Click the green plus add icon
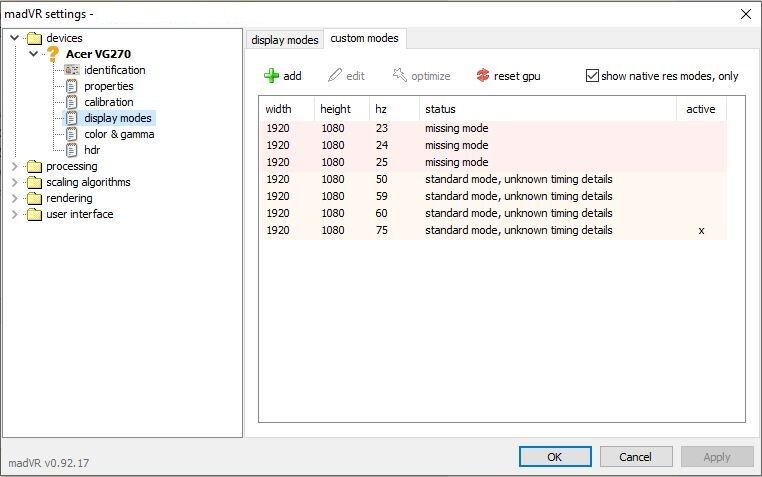This screenshot has width=762, height=477. point(271,76)
